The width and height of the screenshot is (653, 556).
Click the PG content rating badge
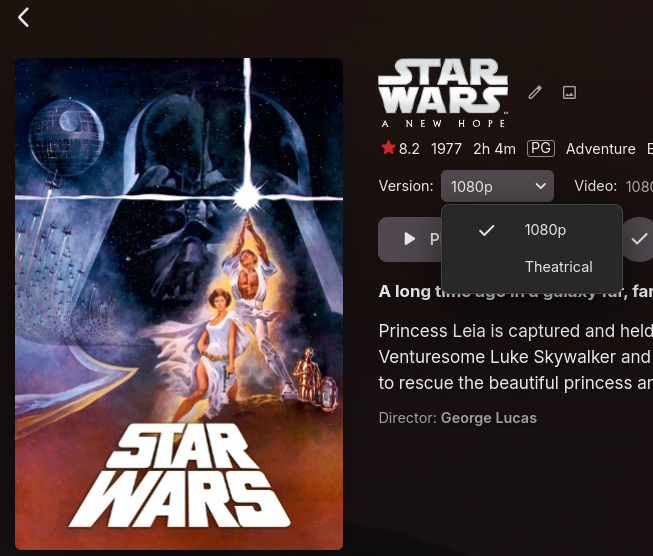coord(541,148)
